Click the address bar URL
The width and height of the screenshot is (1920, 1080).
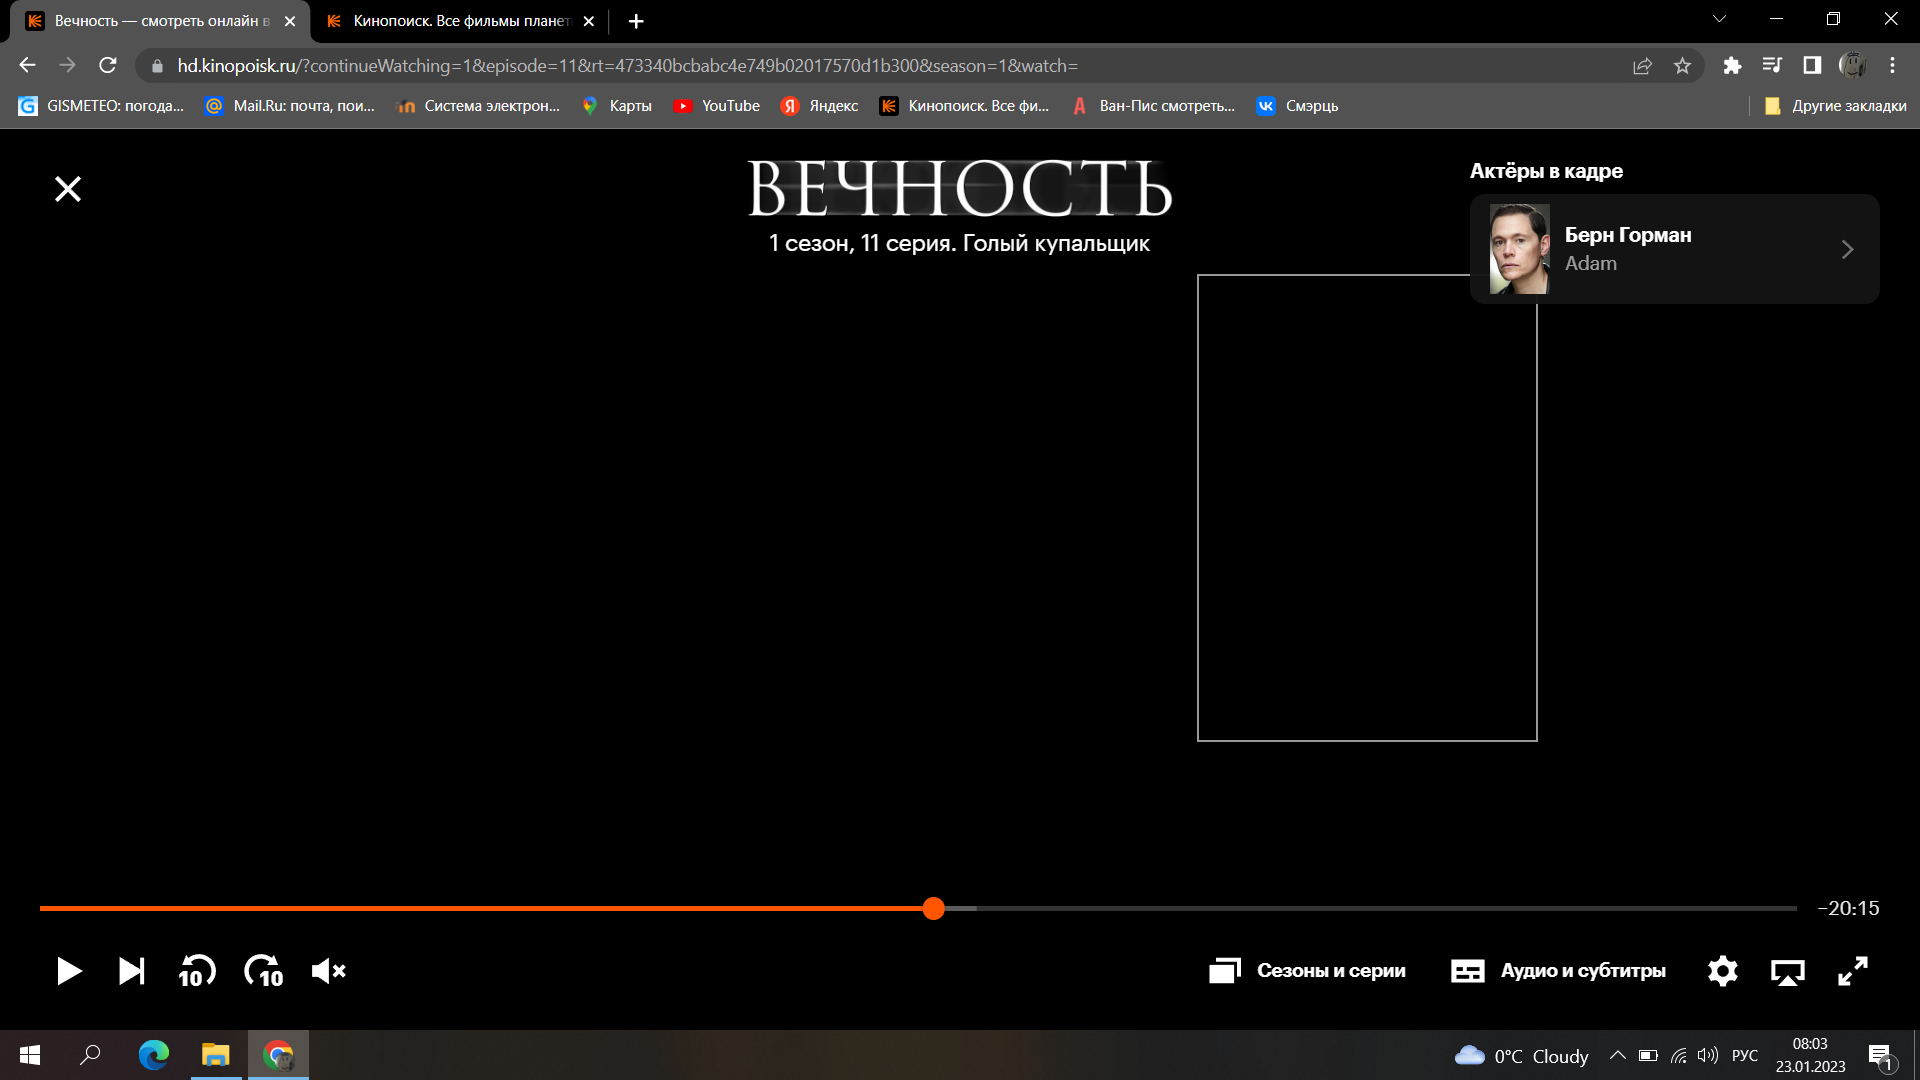click(627, 66)
